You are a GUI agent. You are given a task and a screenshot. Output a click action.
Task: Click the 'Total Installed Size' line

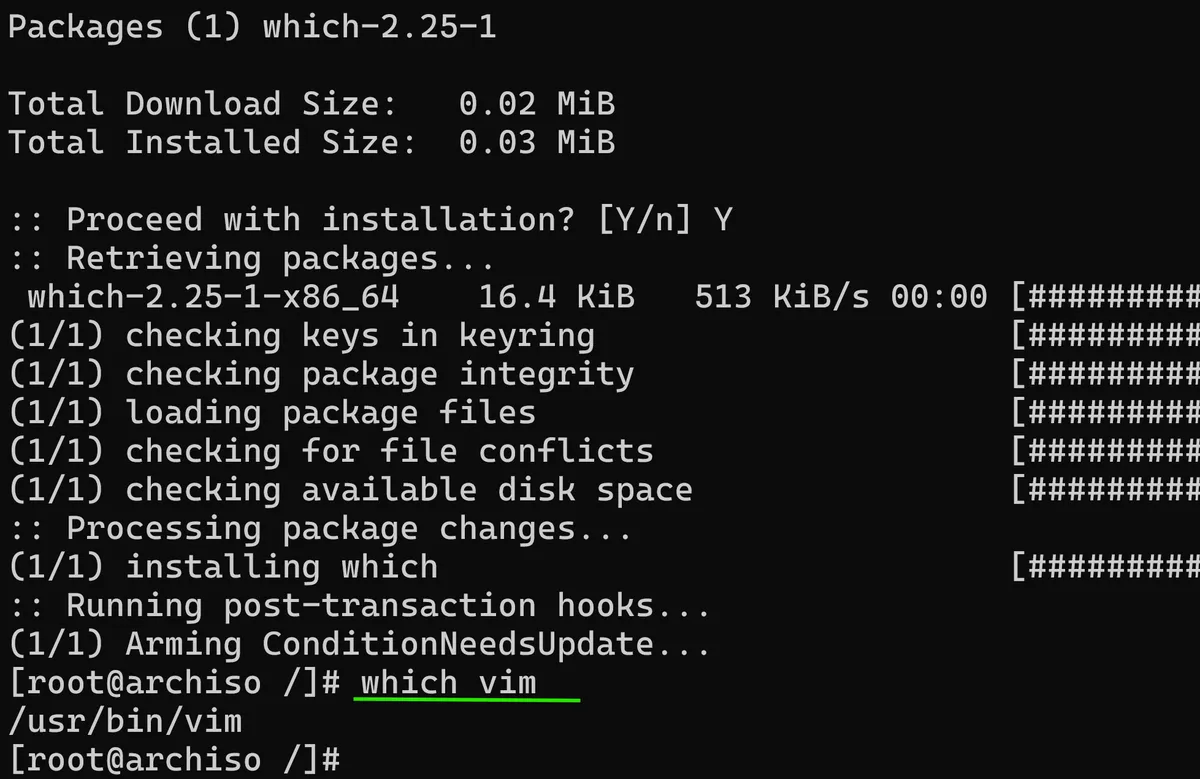311,142
